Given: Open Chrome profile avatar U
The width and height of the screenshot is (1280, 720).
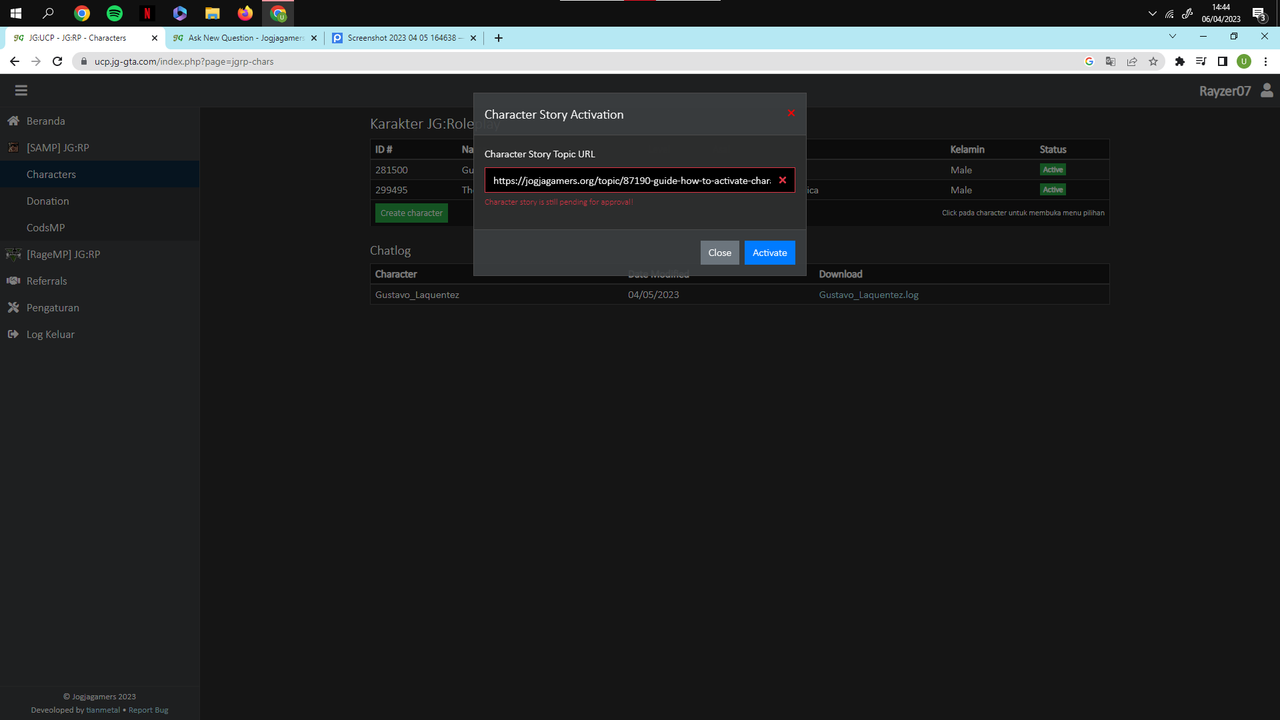Looking at the screenshot, I should click(1244, 61).
